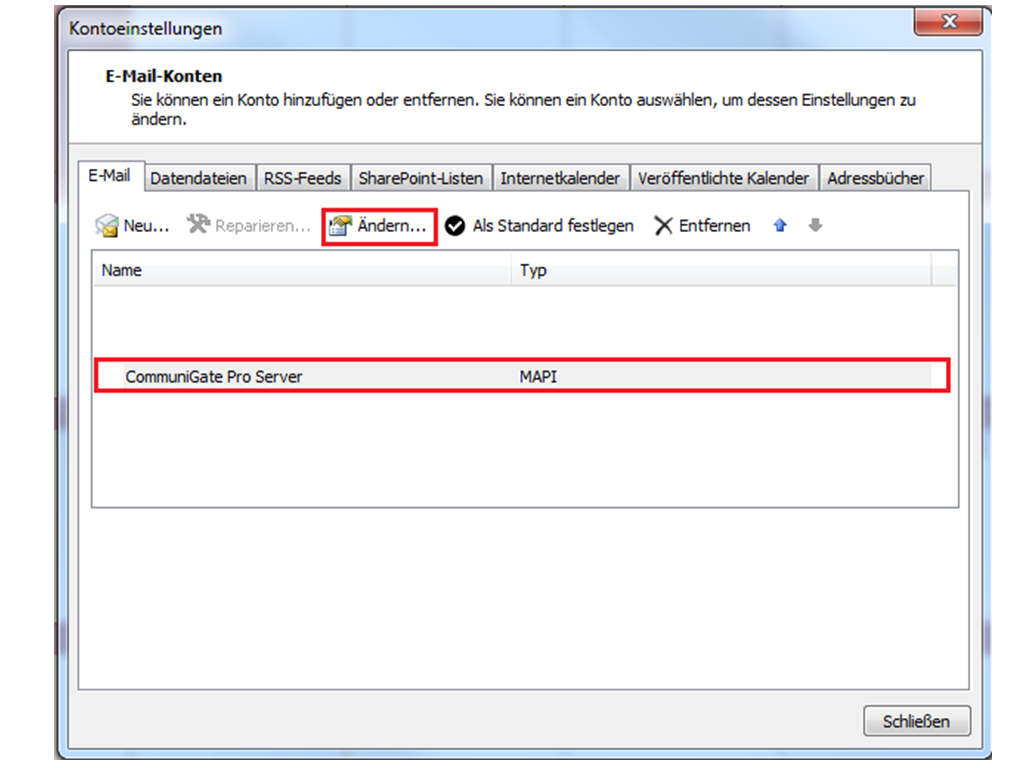Click the Entfernen label text
Viewport: 1024px width, 768px height.
click(714, 226)
